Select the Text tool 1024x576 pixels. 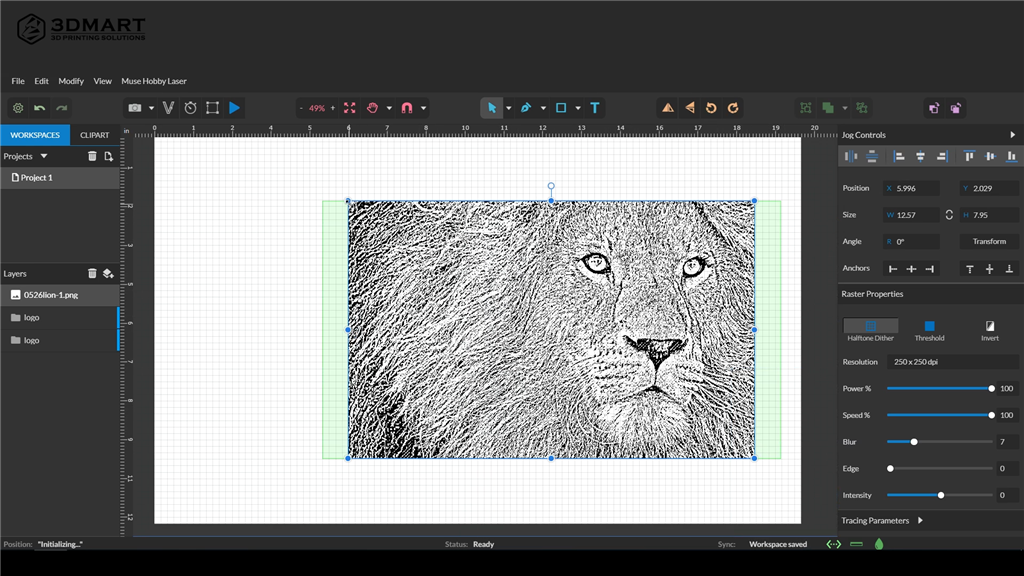[x=595, y=108]
